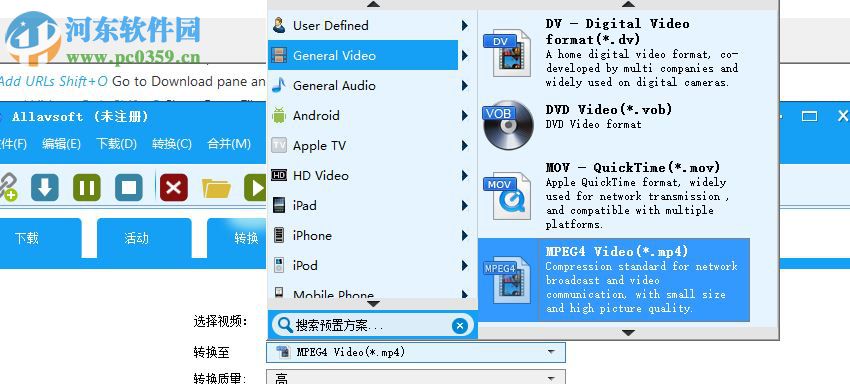Expand the Android submenu arrow
850x384 pixels.
465,116
